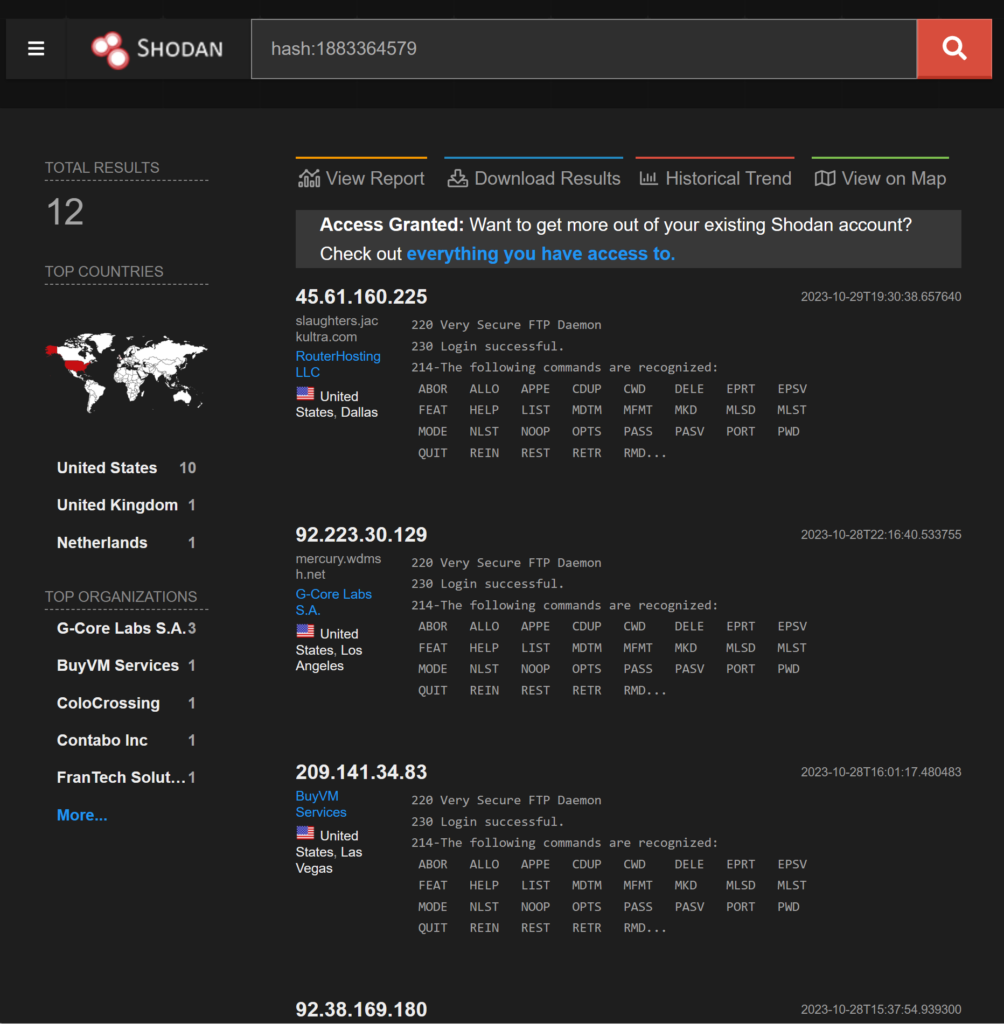Click RouterHosting LLC organization link
The width and height of the screenshot is (1004, 1024).
pyautogui.click(x=338, y=364)
